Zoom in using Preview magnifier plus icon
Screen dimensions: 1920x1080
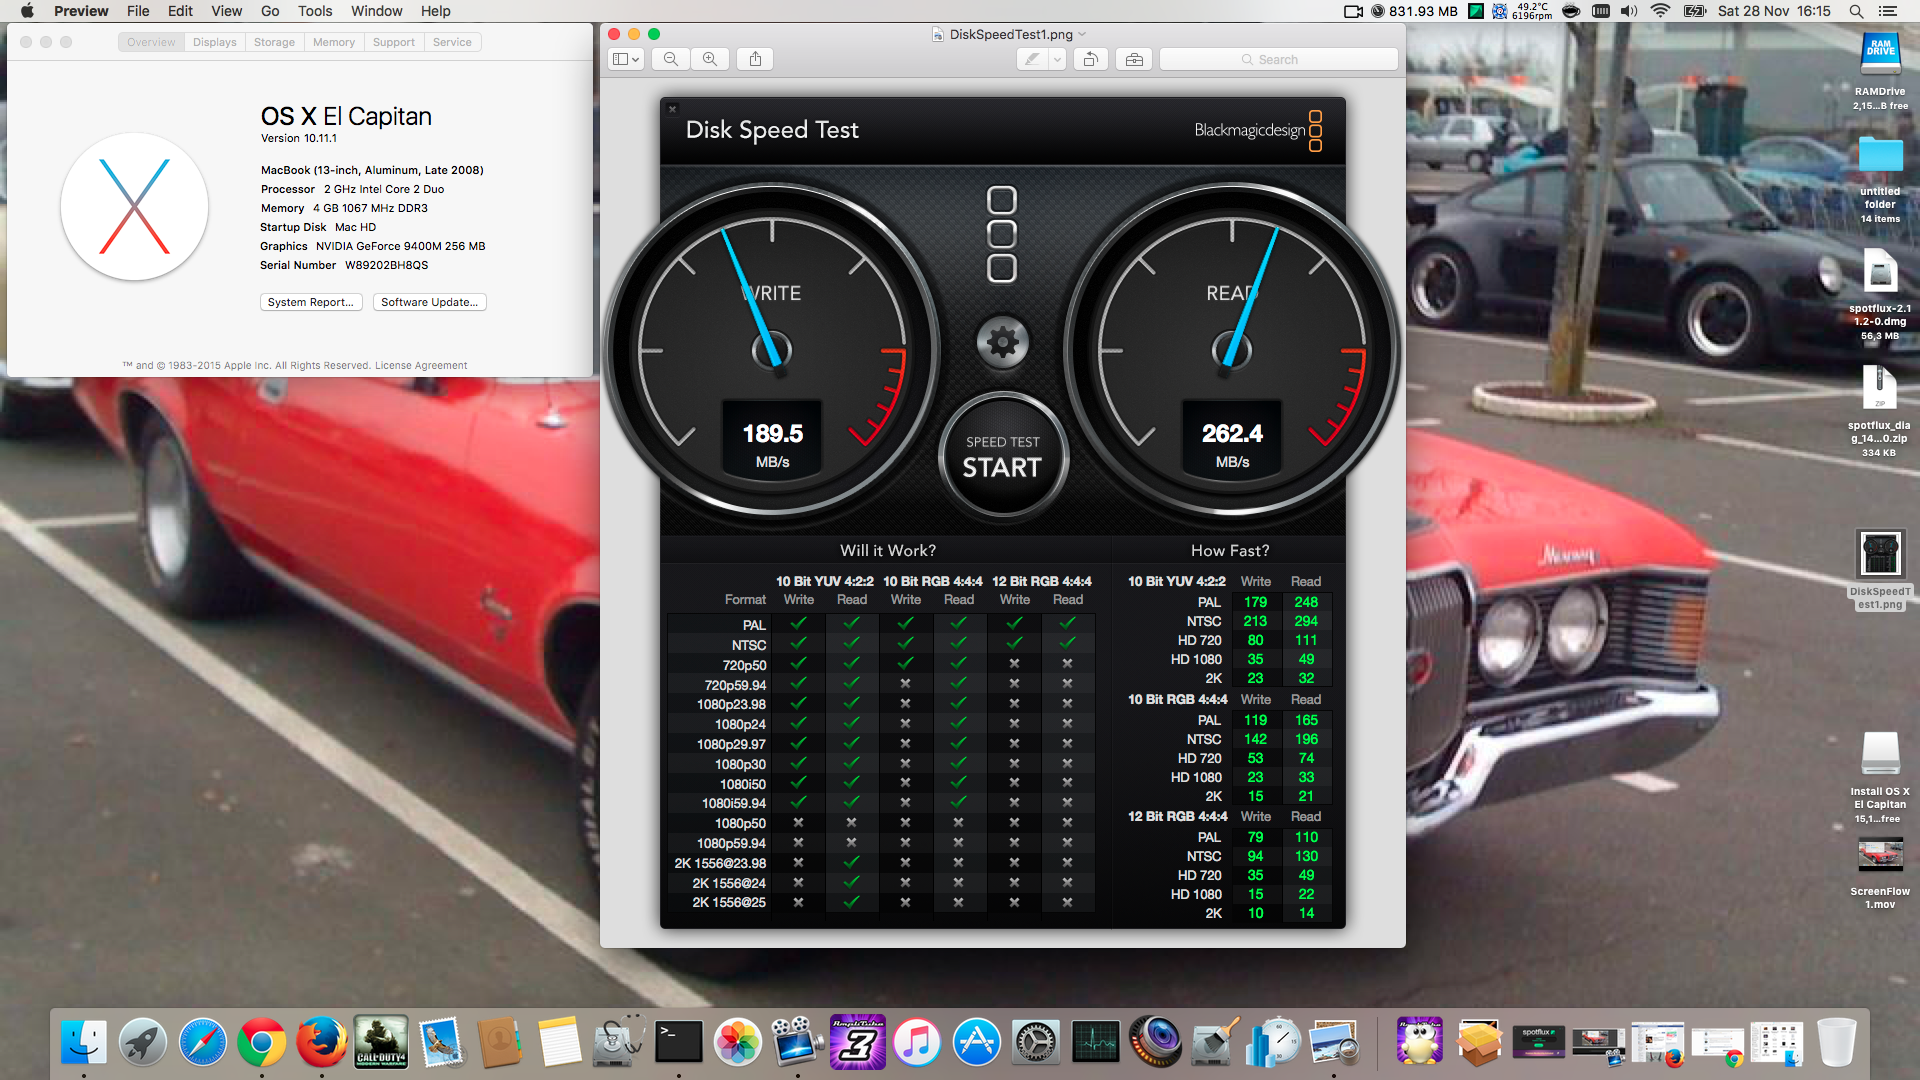tap(710, 59)
